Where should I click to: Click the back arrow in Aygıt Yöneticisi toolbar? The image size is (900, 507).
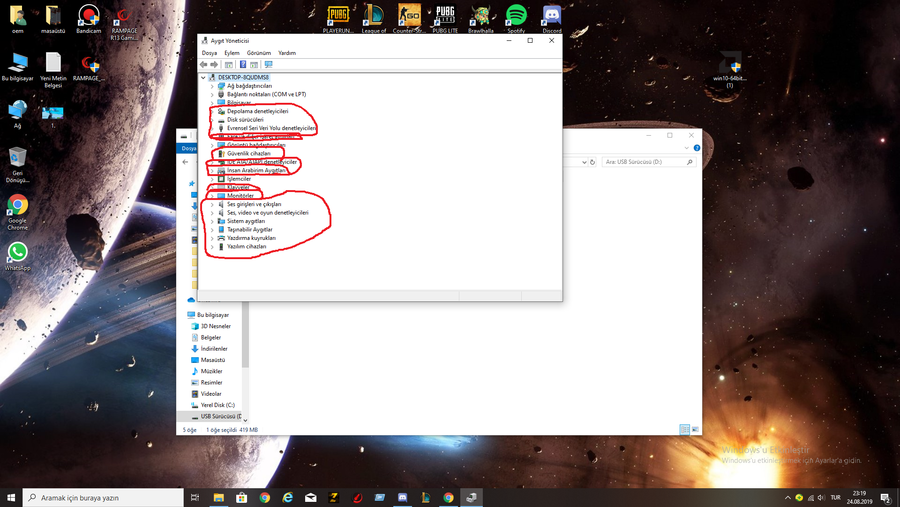tap(204, 65)
